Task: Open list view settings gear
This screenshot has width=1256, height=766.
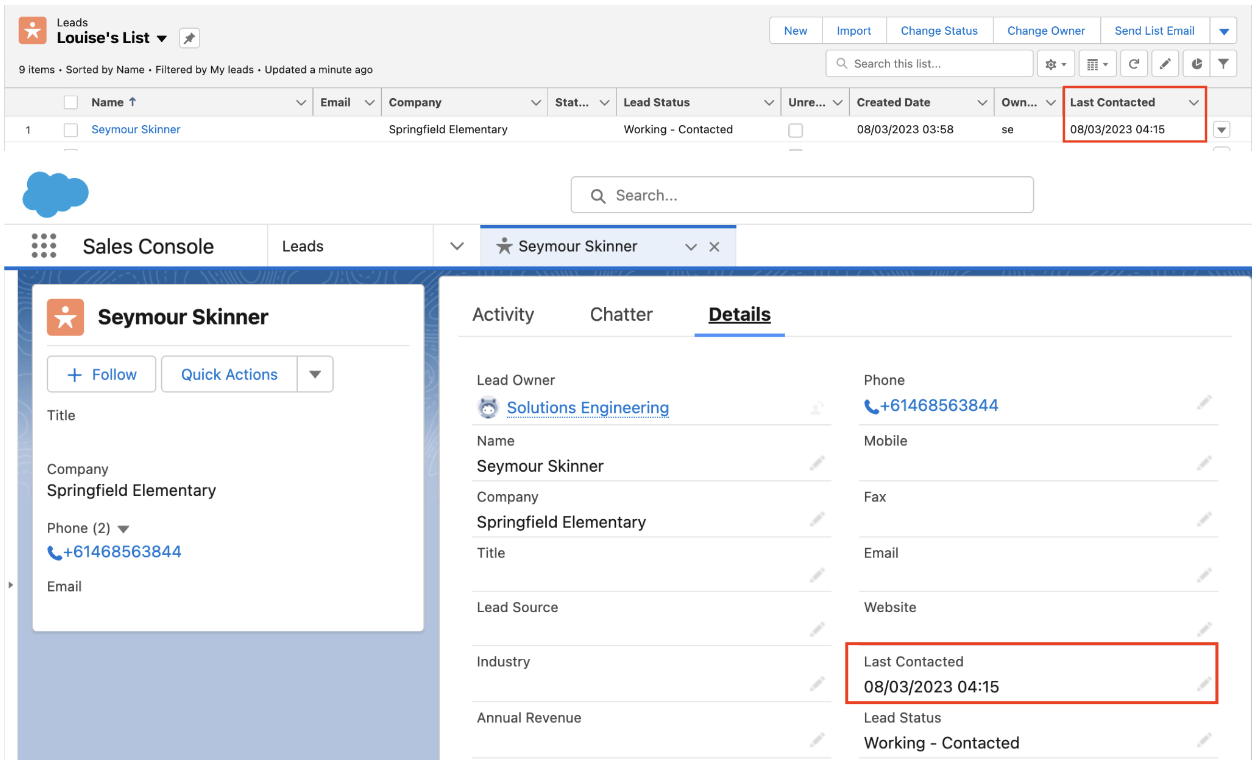Action: coord(1056,64)
